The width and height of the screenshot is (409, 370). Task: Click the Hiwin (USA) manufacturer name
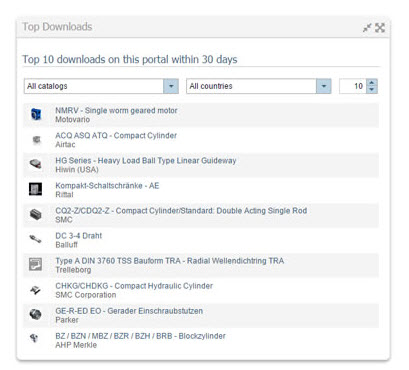(x=77, y=170)
